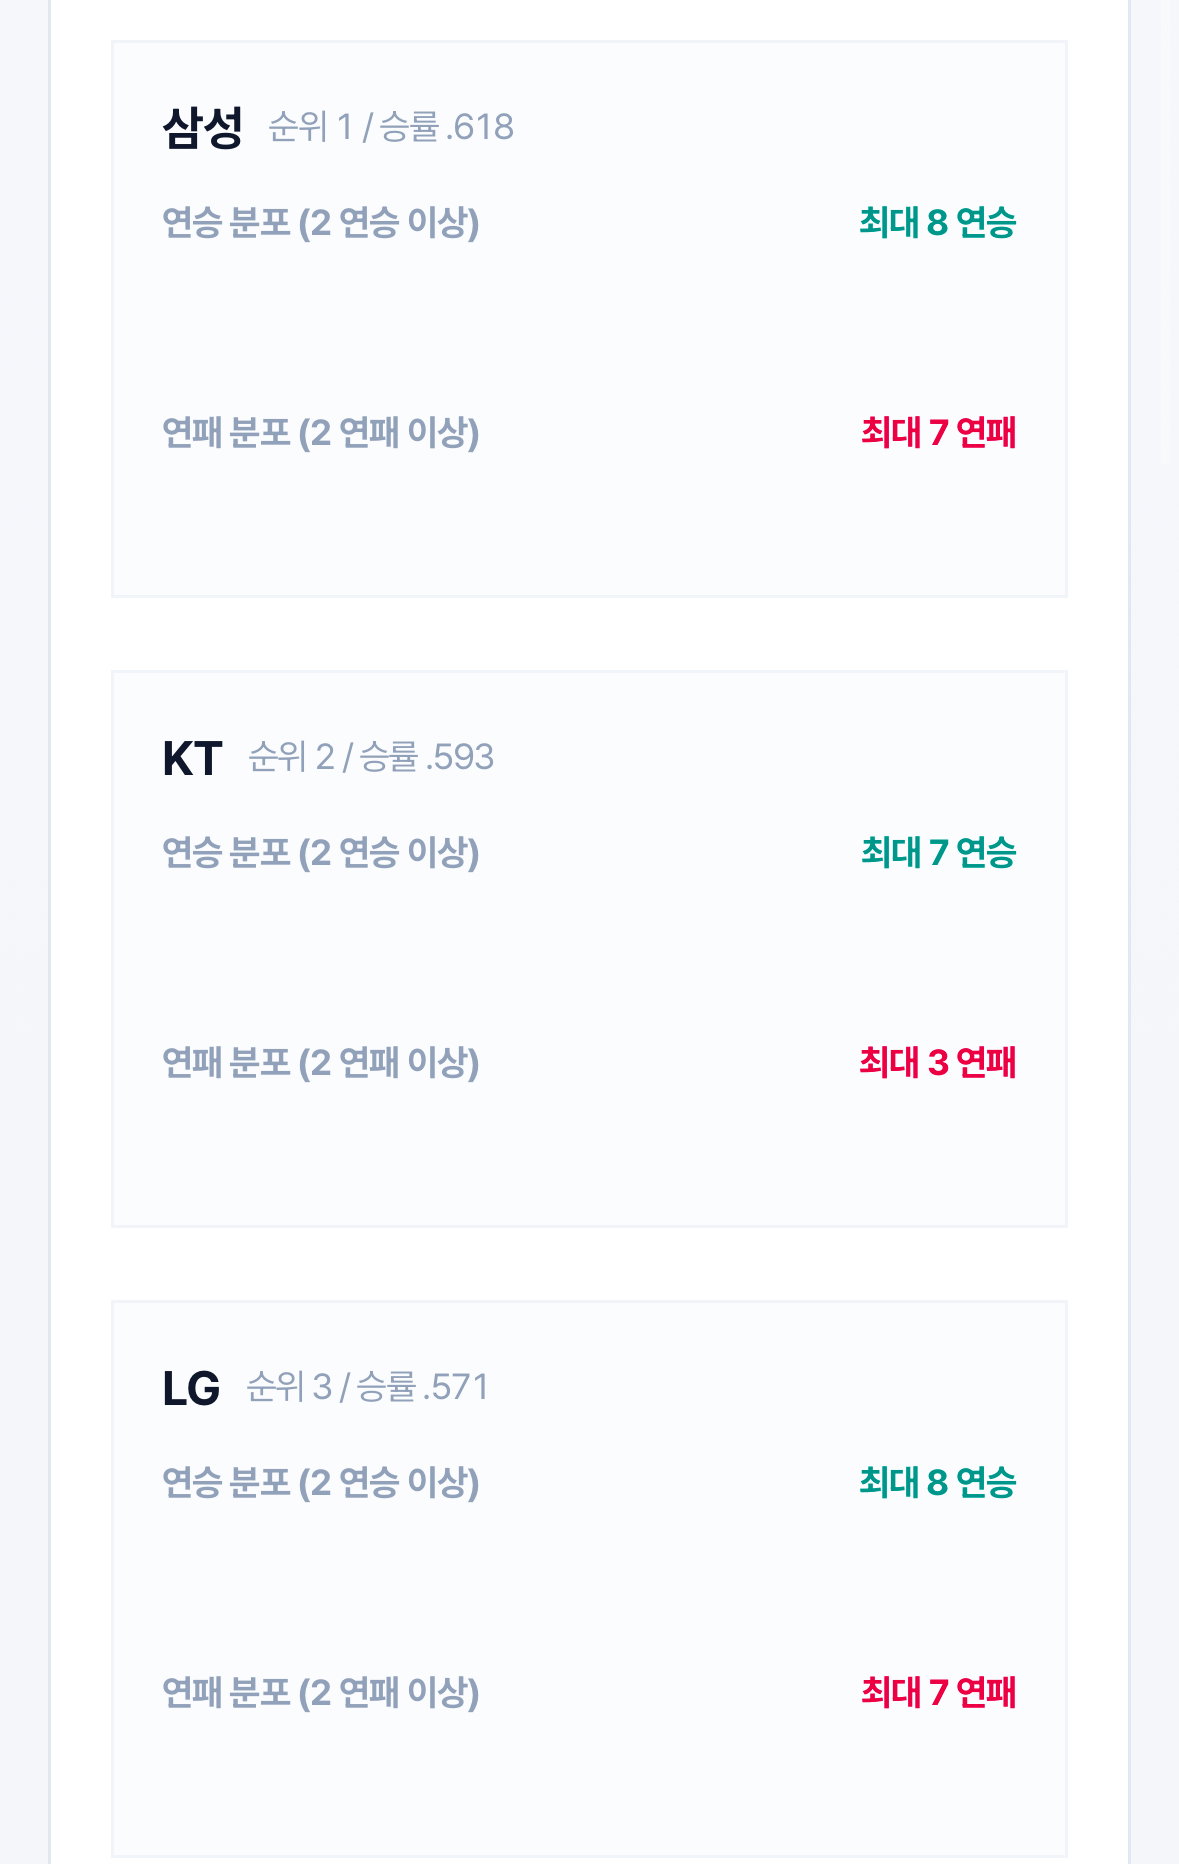
Task: Click the 삼성 team name heading
Action: [x=202, y=127]
